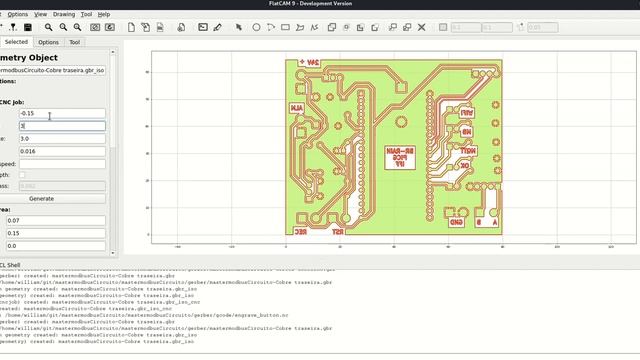Click the focused field with value 3
640x360 pixels.
[x=62, y=126]
